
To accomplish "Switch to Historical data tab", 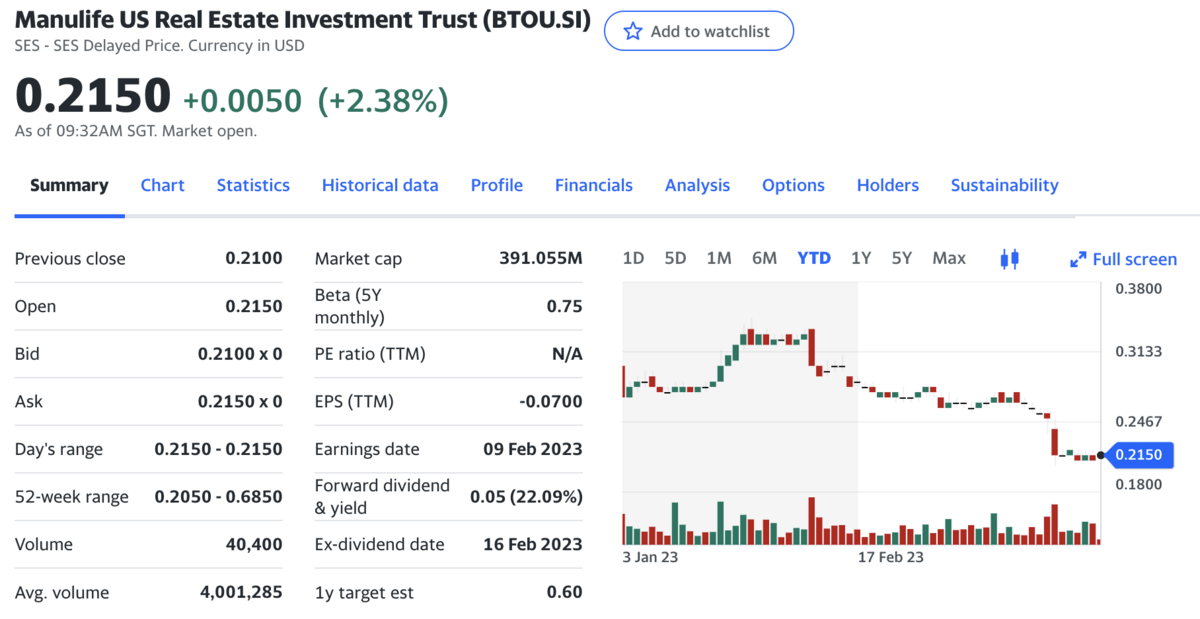I will [380, 185].
